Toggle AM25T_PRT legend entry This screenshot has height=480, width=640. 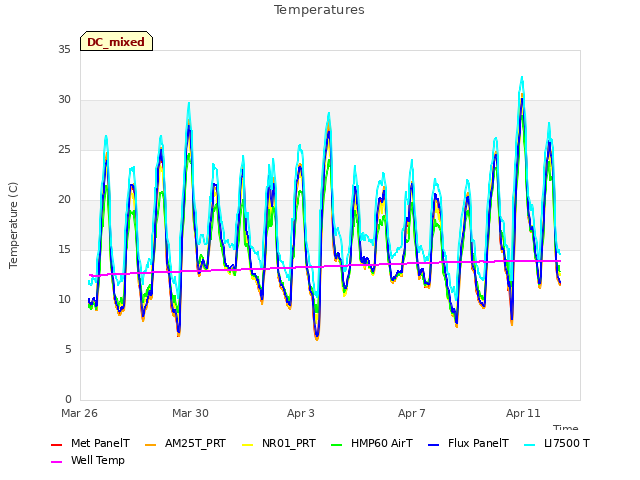[x=186, y=443]
